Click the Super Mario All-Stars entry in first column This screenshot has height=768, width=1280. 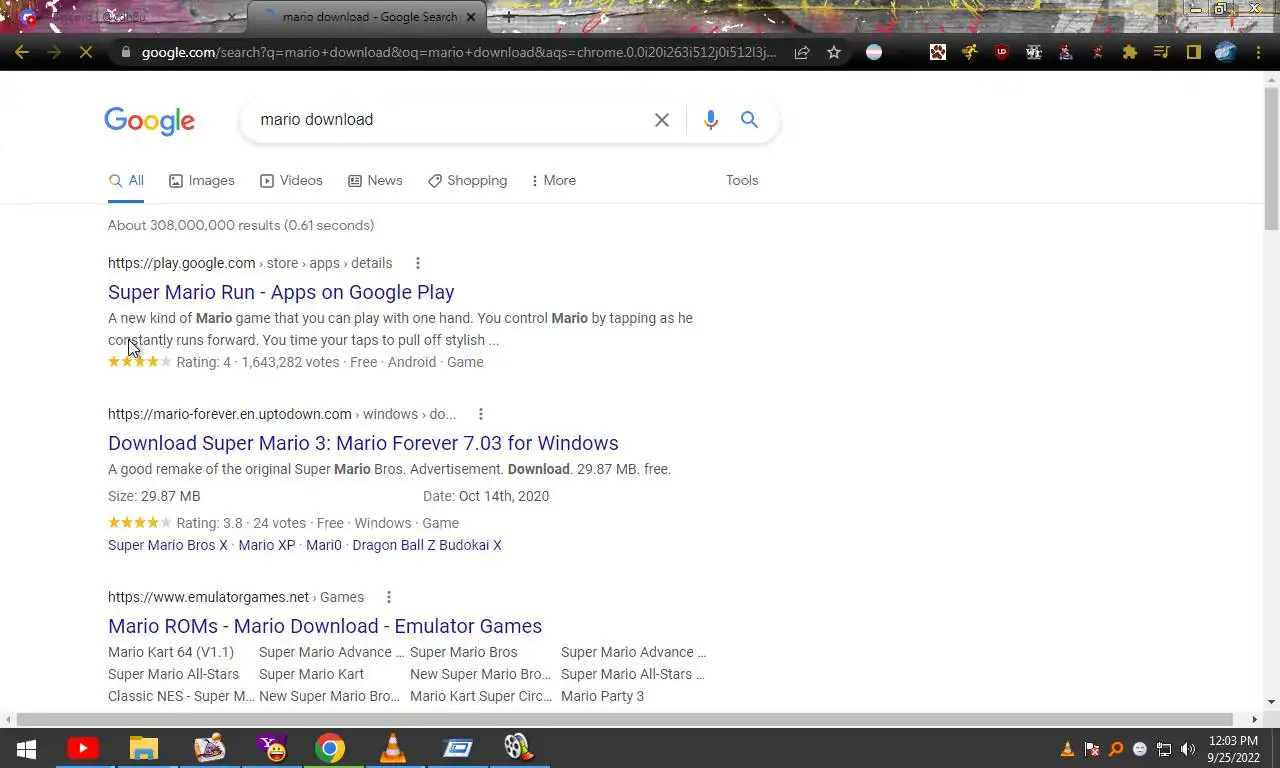(x=174, y=674)
